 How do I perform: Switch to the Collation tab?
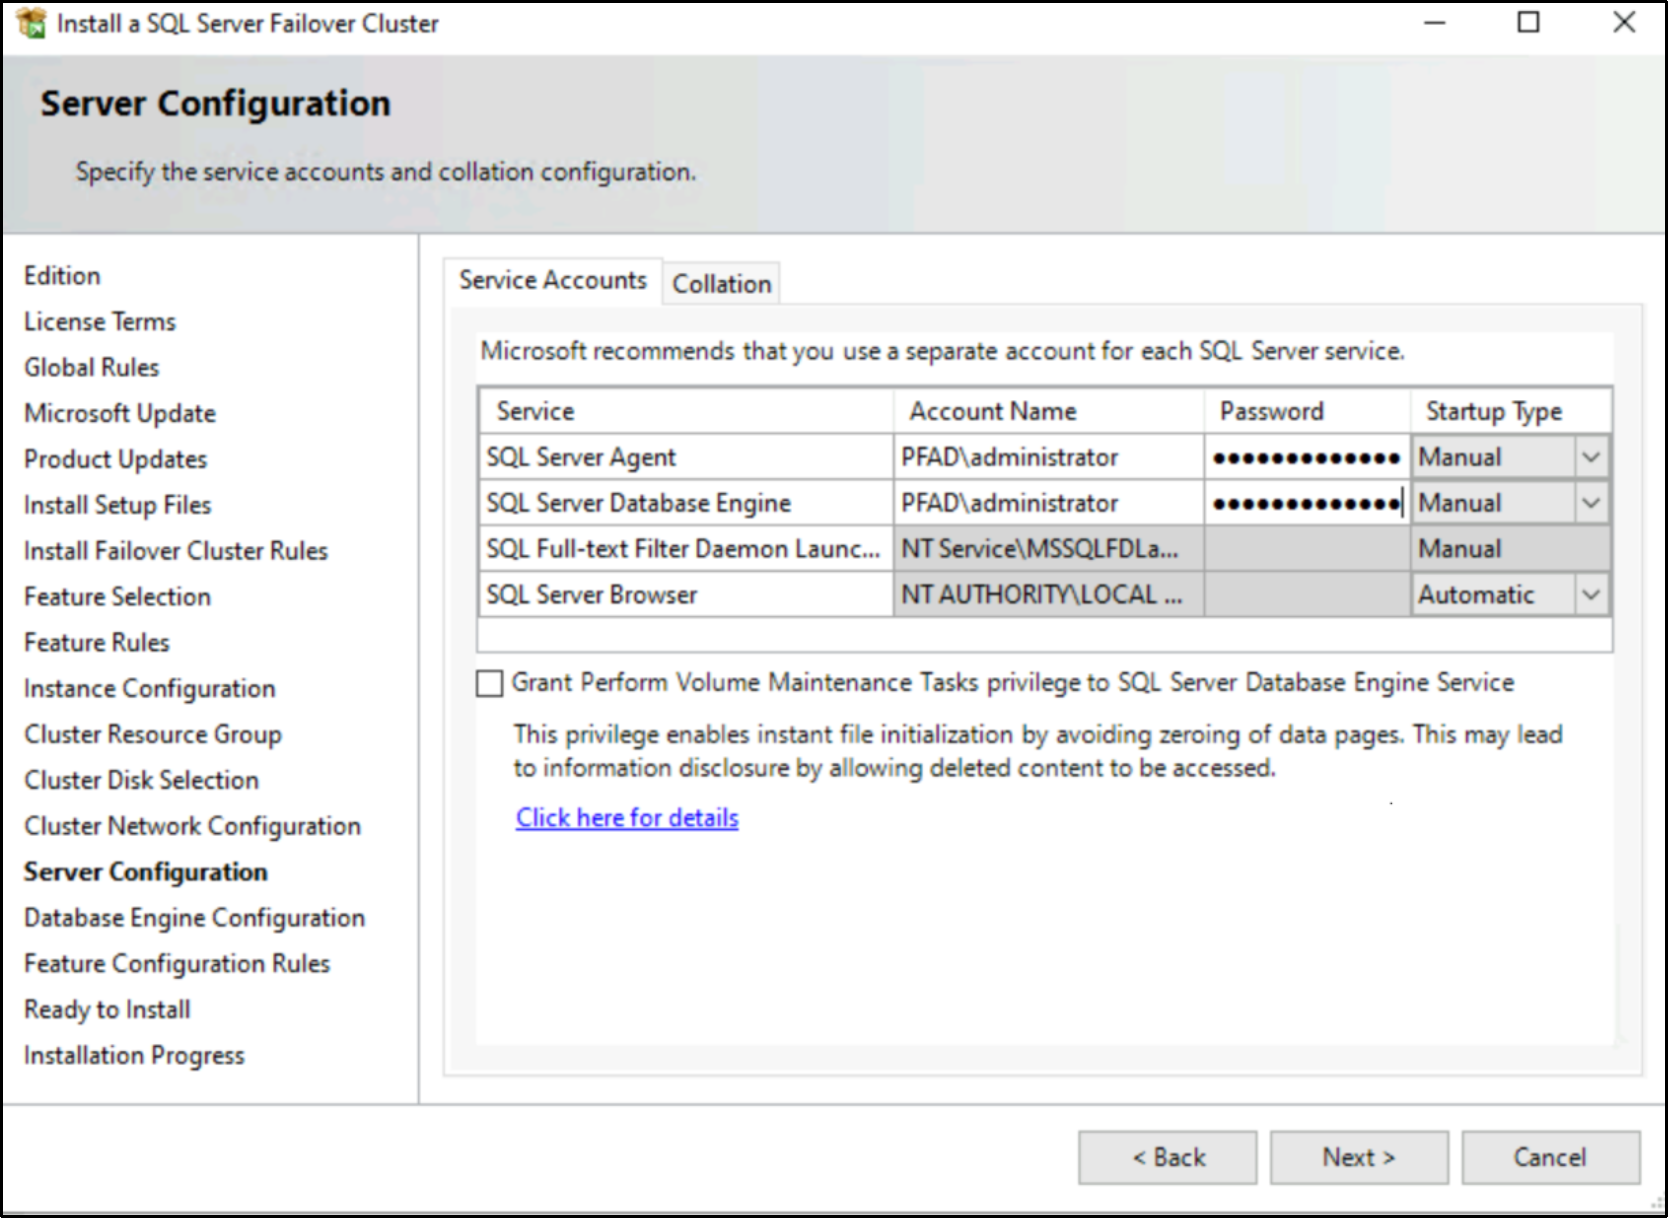click(x=721, y=284)
